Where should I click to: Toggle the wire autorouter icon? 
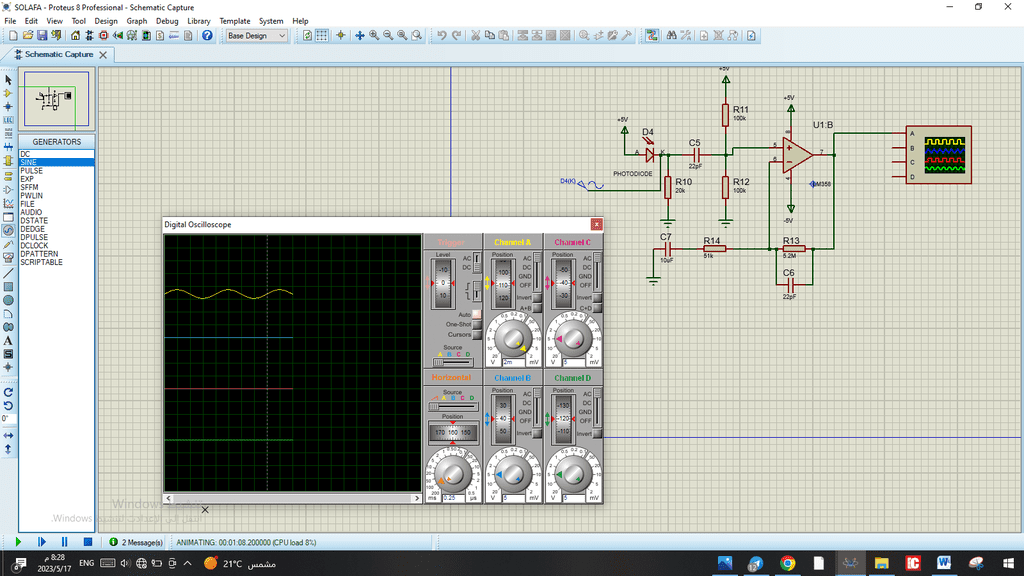click(652, 36)
